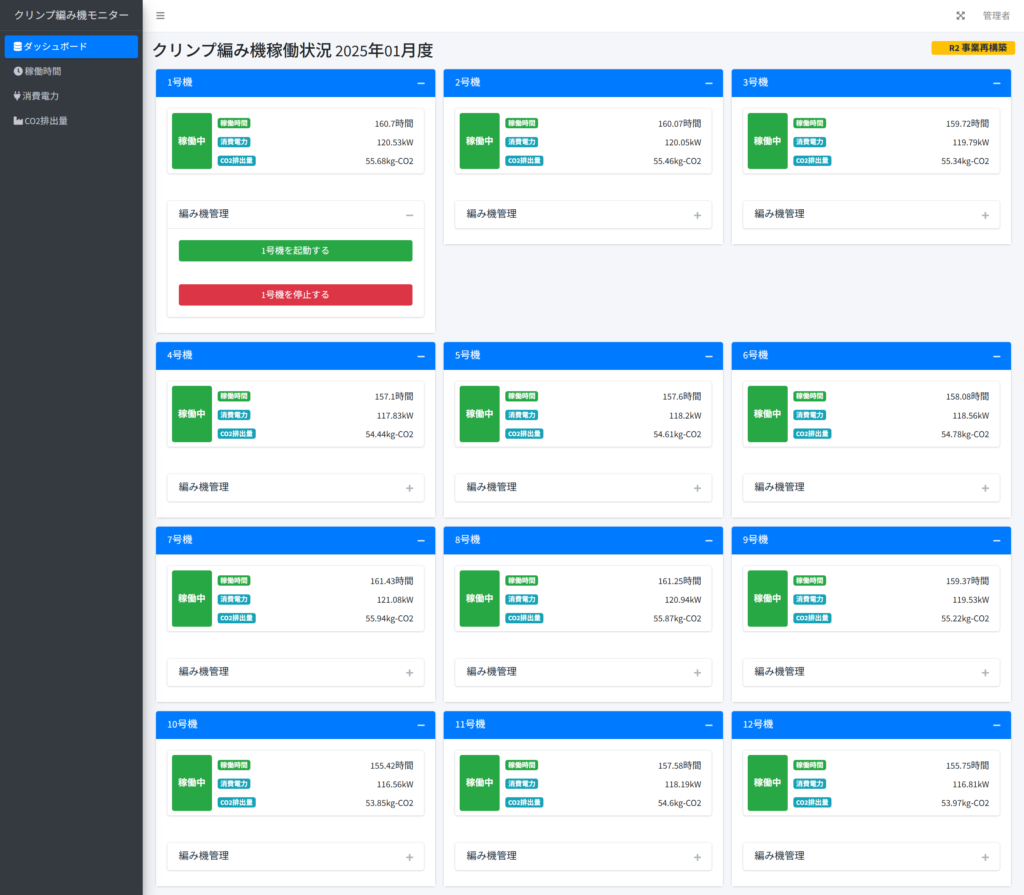The height and width of the screenshot is (895, 1024).
Task: Expand 編み機管理 panel for 11号機
Action: tap(697, 857)
